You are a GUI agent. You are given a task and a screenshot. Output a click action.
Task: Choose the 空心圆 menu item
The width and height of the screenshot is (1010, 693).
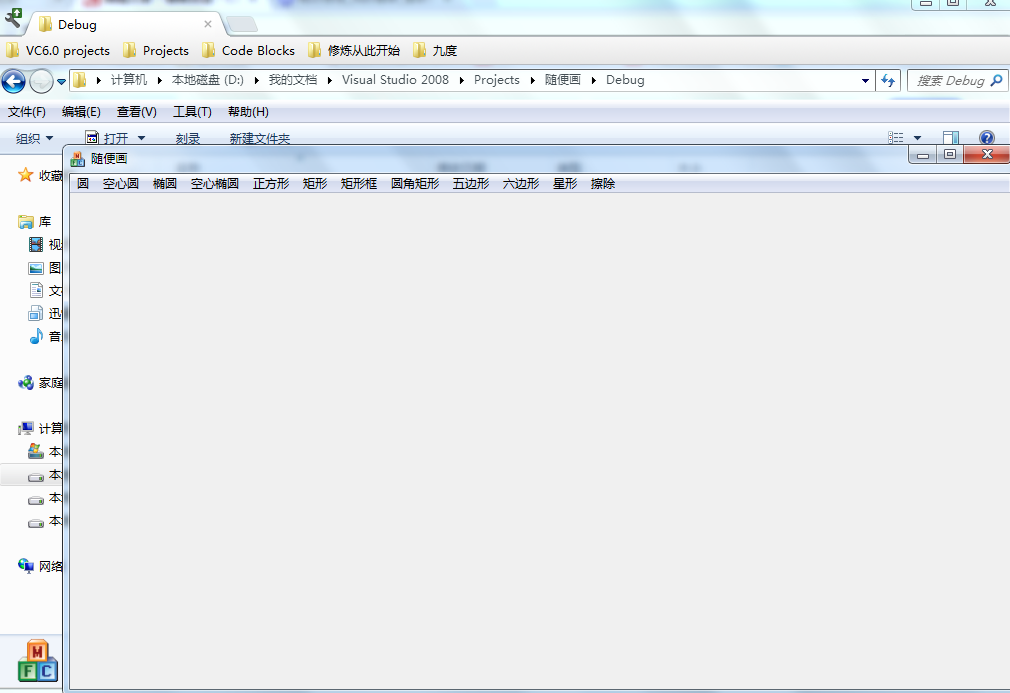(120, 184)
